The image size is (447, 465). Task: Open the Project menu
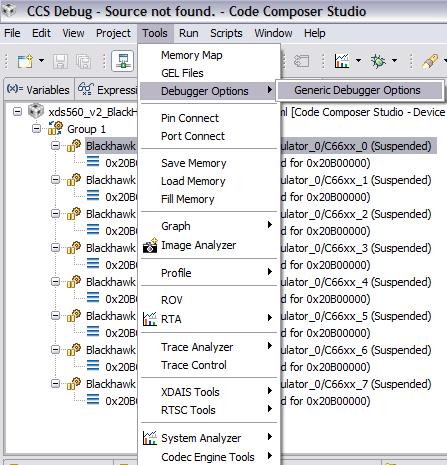pos(113,33)
